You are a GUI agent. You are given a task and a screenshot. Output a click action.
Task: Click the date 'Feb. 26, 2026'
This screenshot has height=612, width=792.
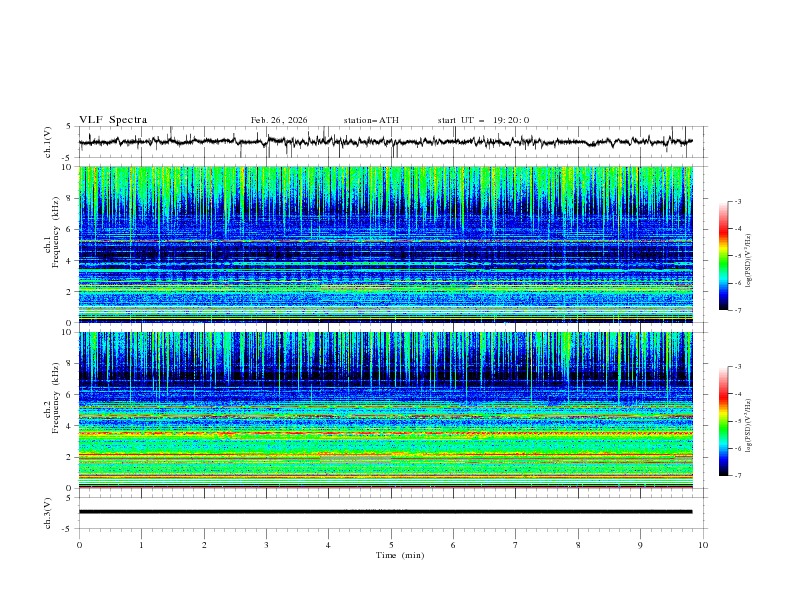[279, 120]
